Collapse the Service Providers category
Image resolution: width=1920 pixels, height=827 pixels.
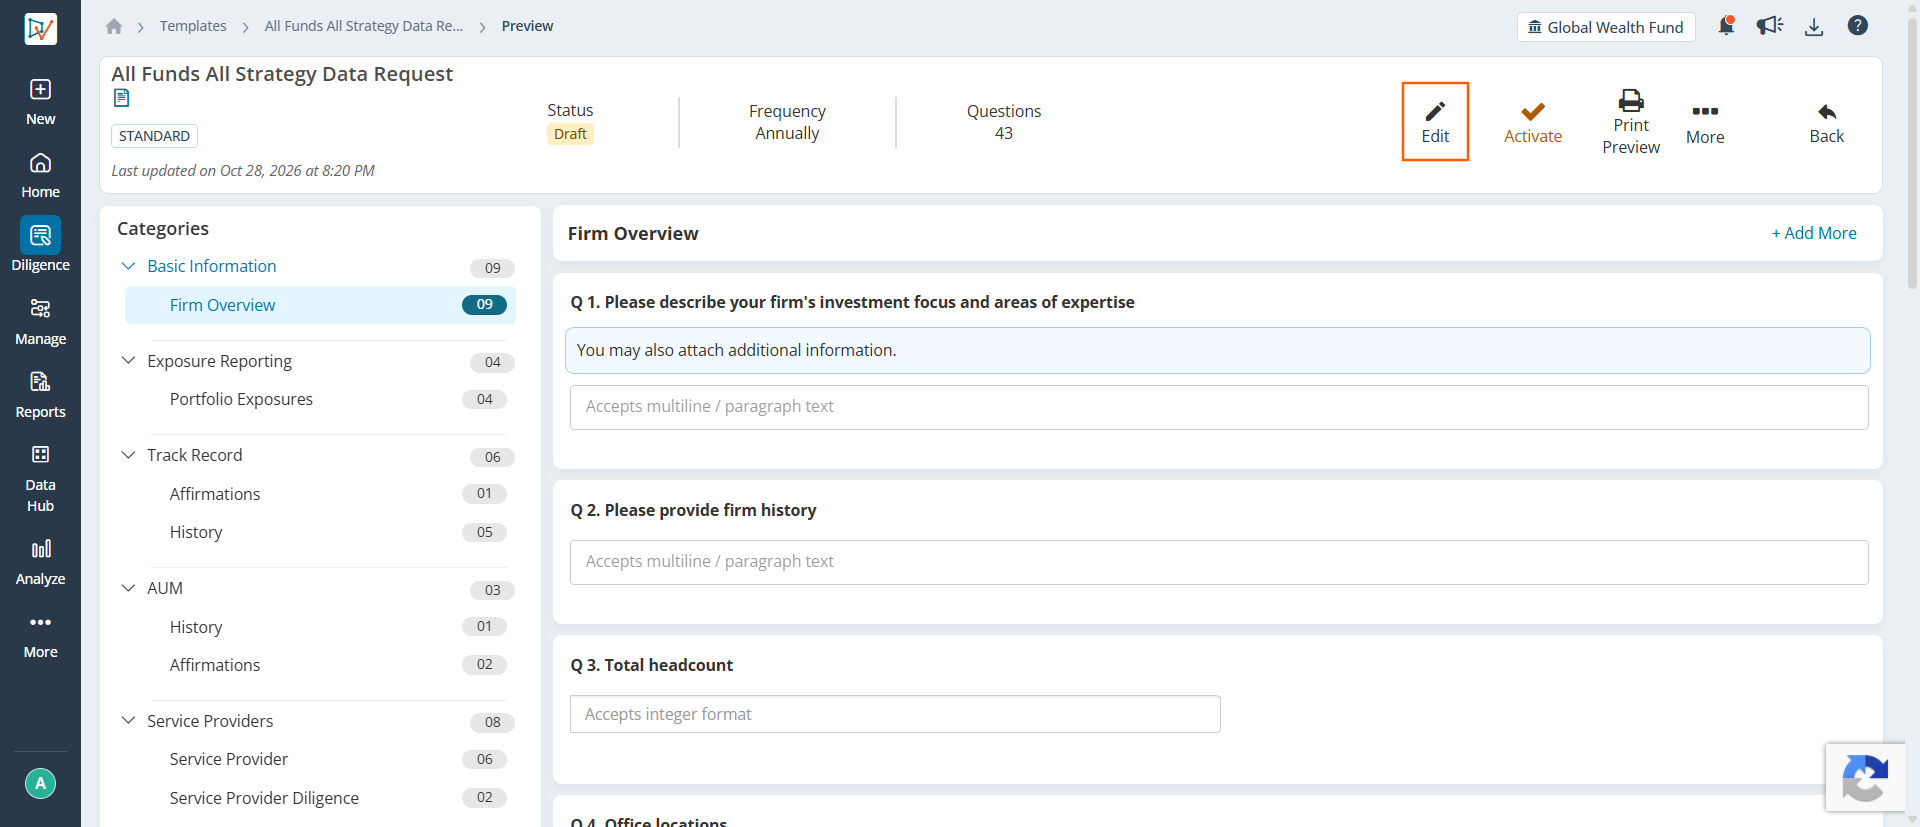click(x=128, y=721)
